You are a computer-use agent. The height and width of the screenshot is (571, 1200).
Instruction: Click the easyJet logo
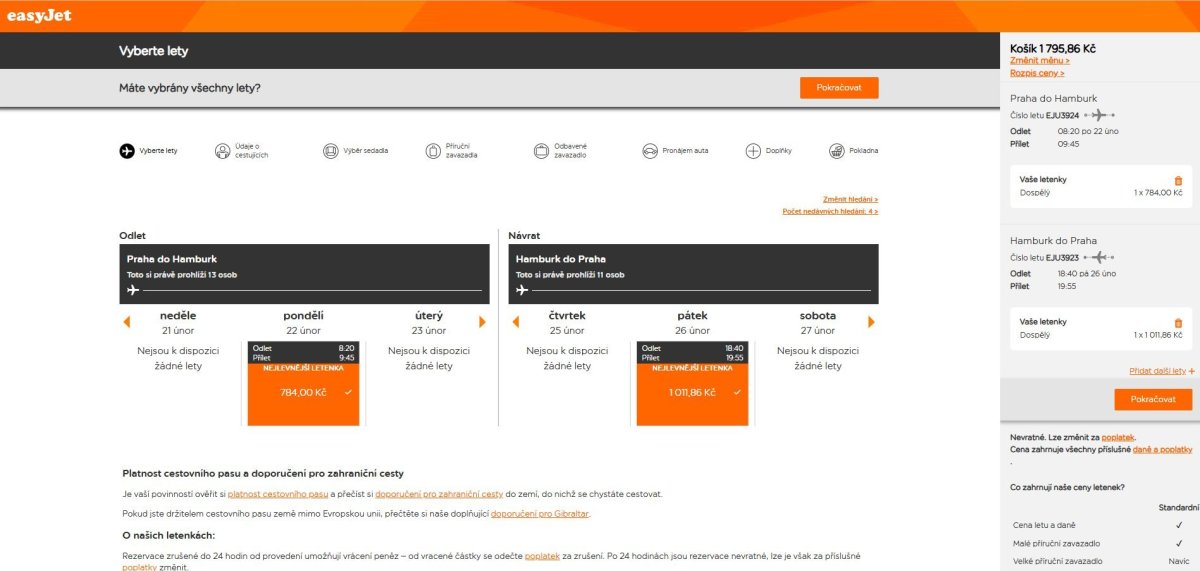click(39, 15)
